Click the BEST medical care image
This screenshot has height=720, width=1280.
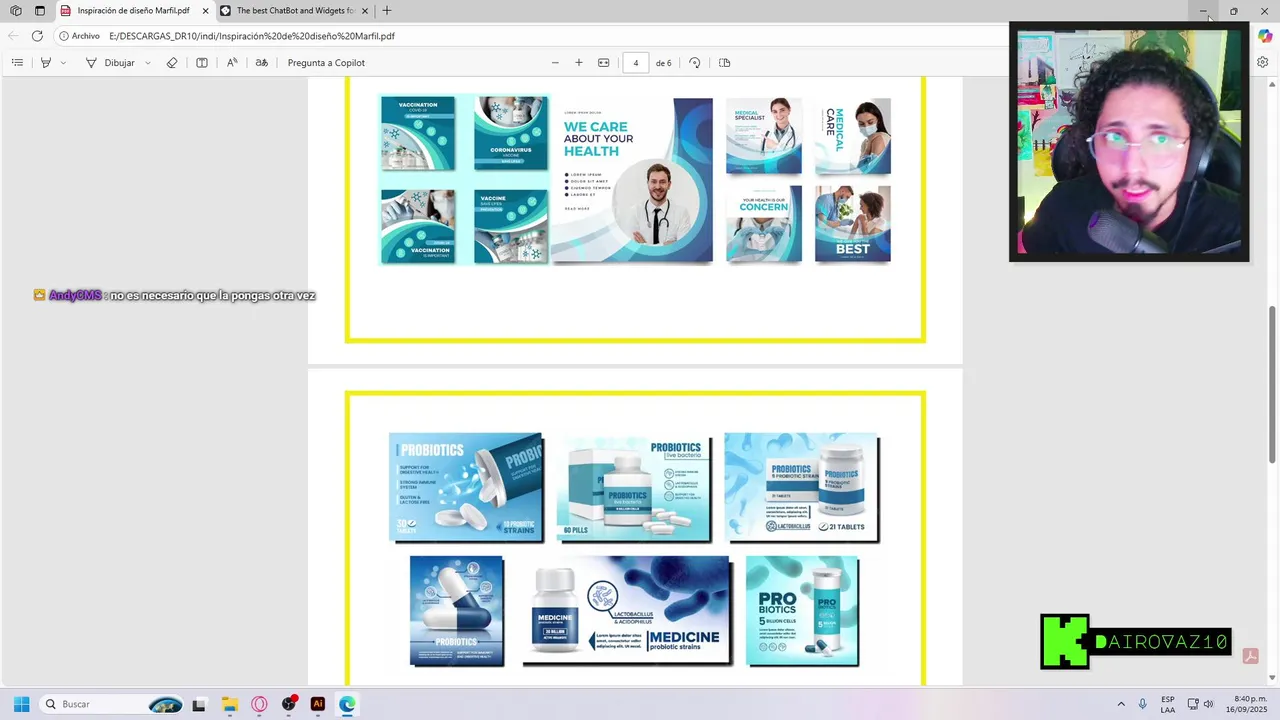pos(852,224)
